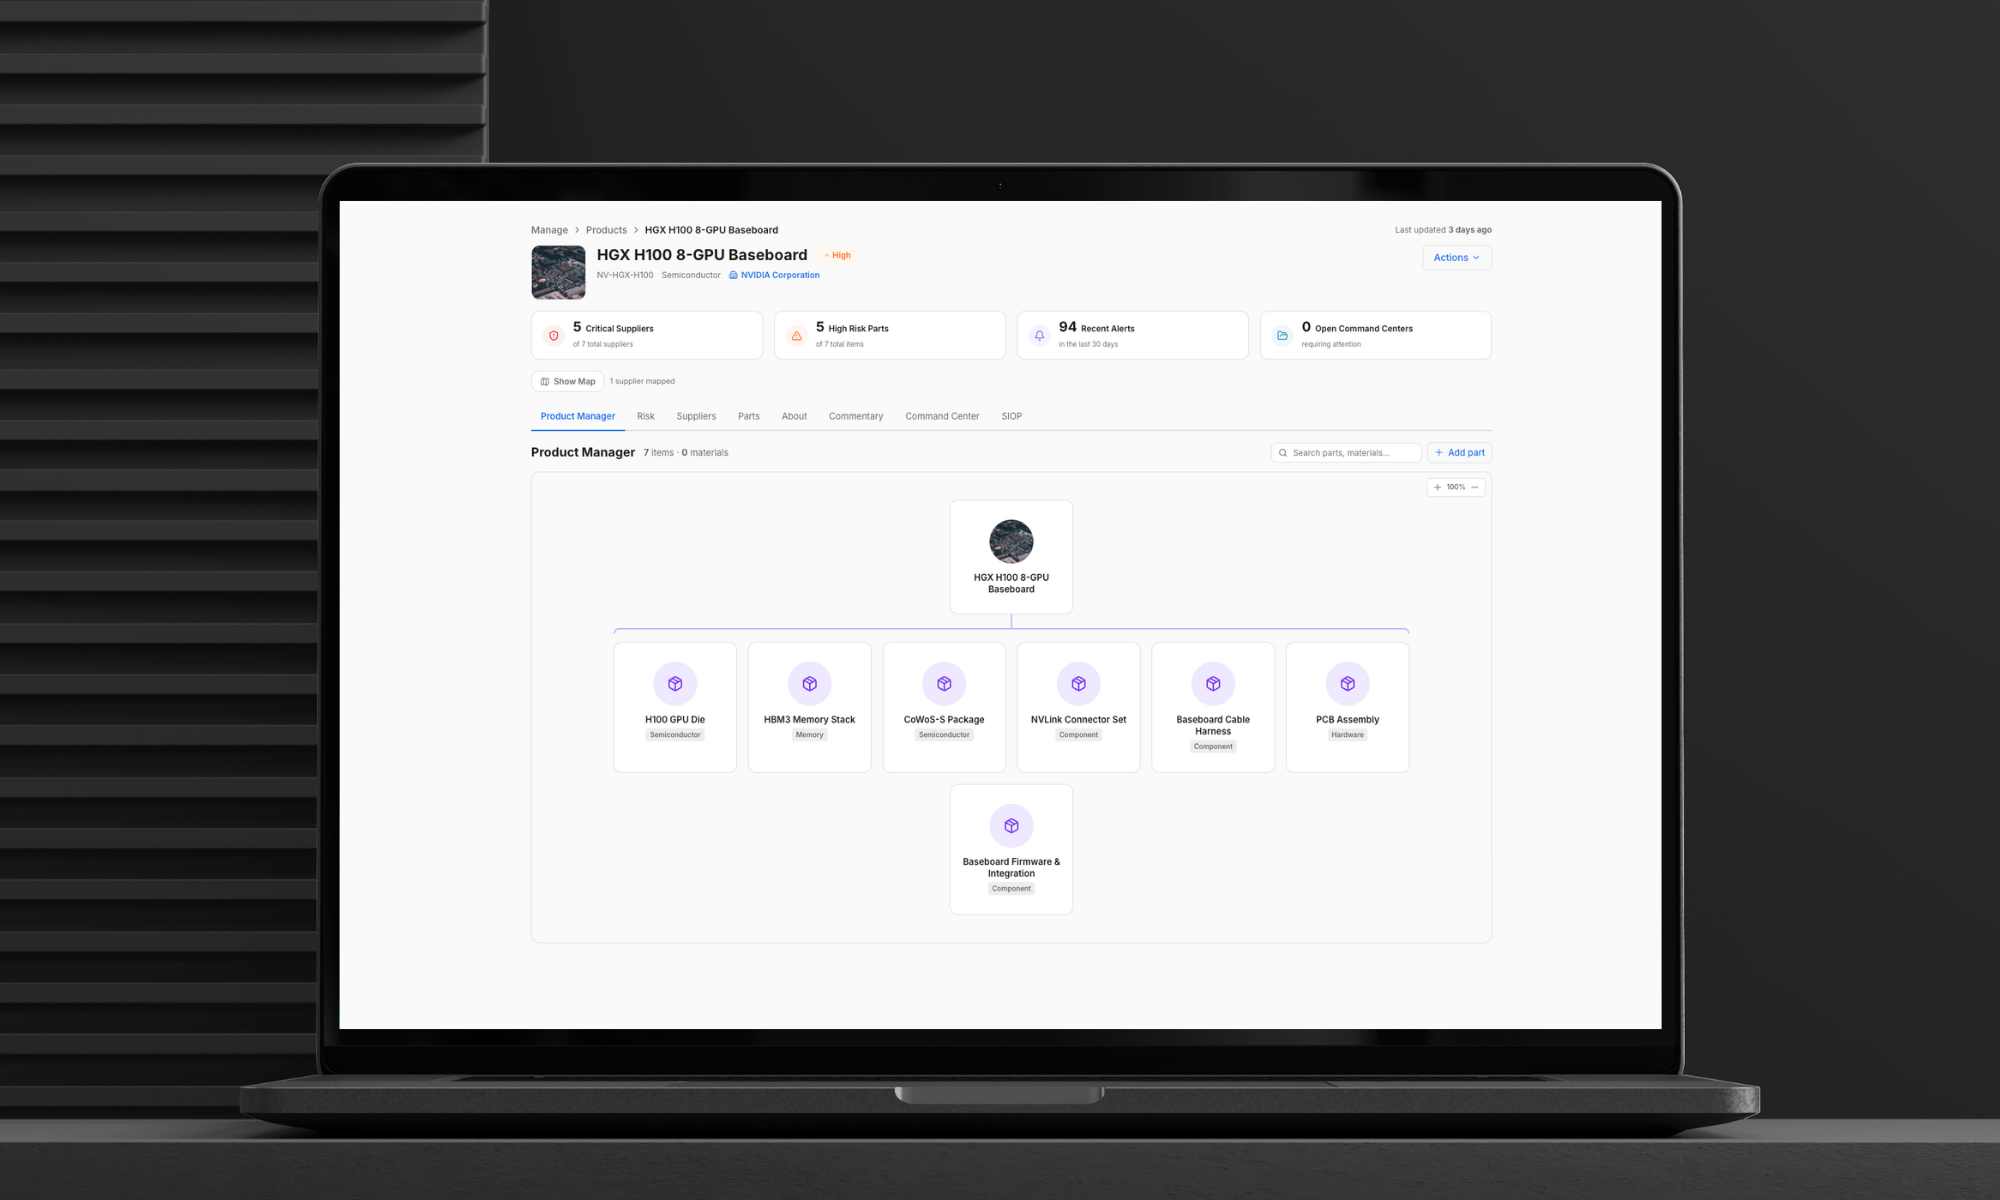Click the '1 supplier mapped' text
The width and height of the screenshot is (2000, 1200).
(642, 382)
